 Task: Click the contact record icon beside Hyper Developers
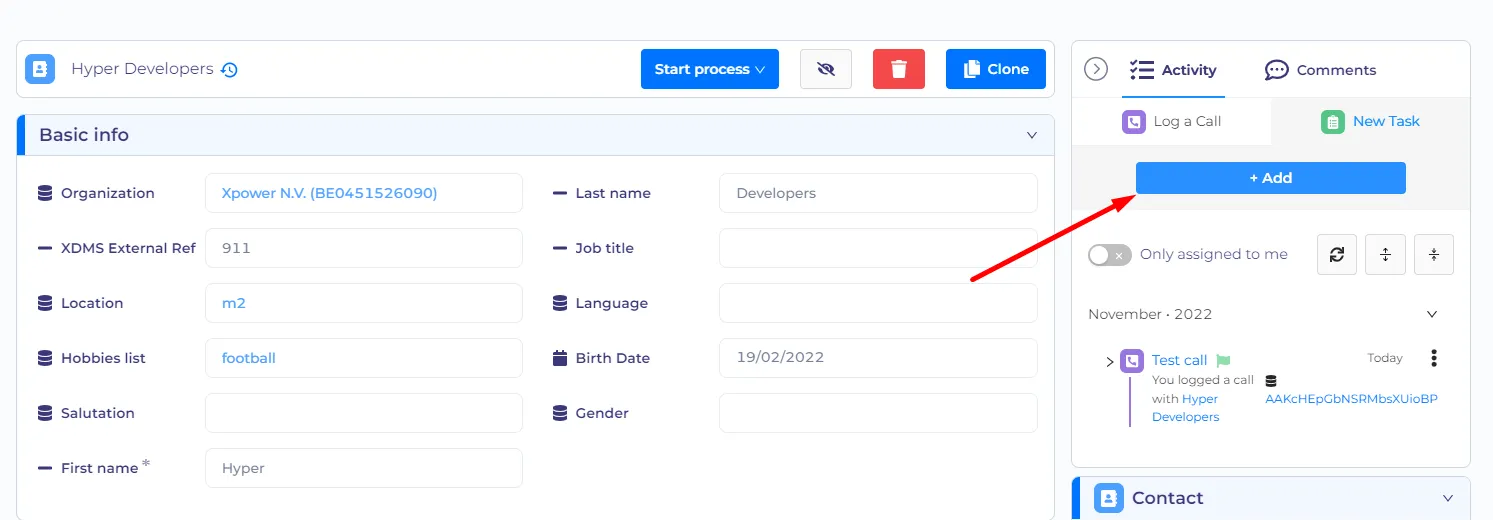40,69
